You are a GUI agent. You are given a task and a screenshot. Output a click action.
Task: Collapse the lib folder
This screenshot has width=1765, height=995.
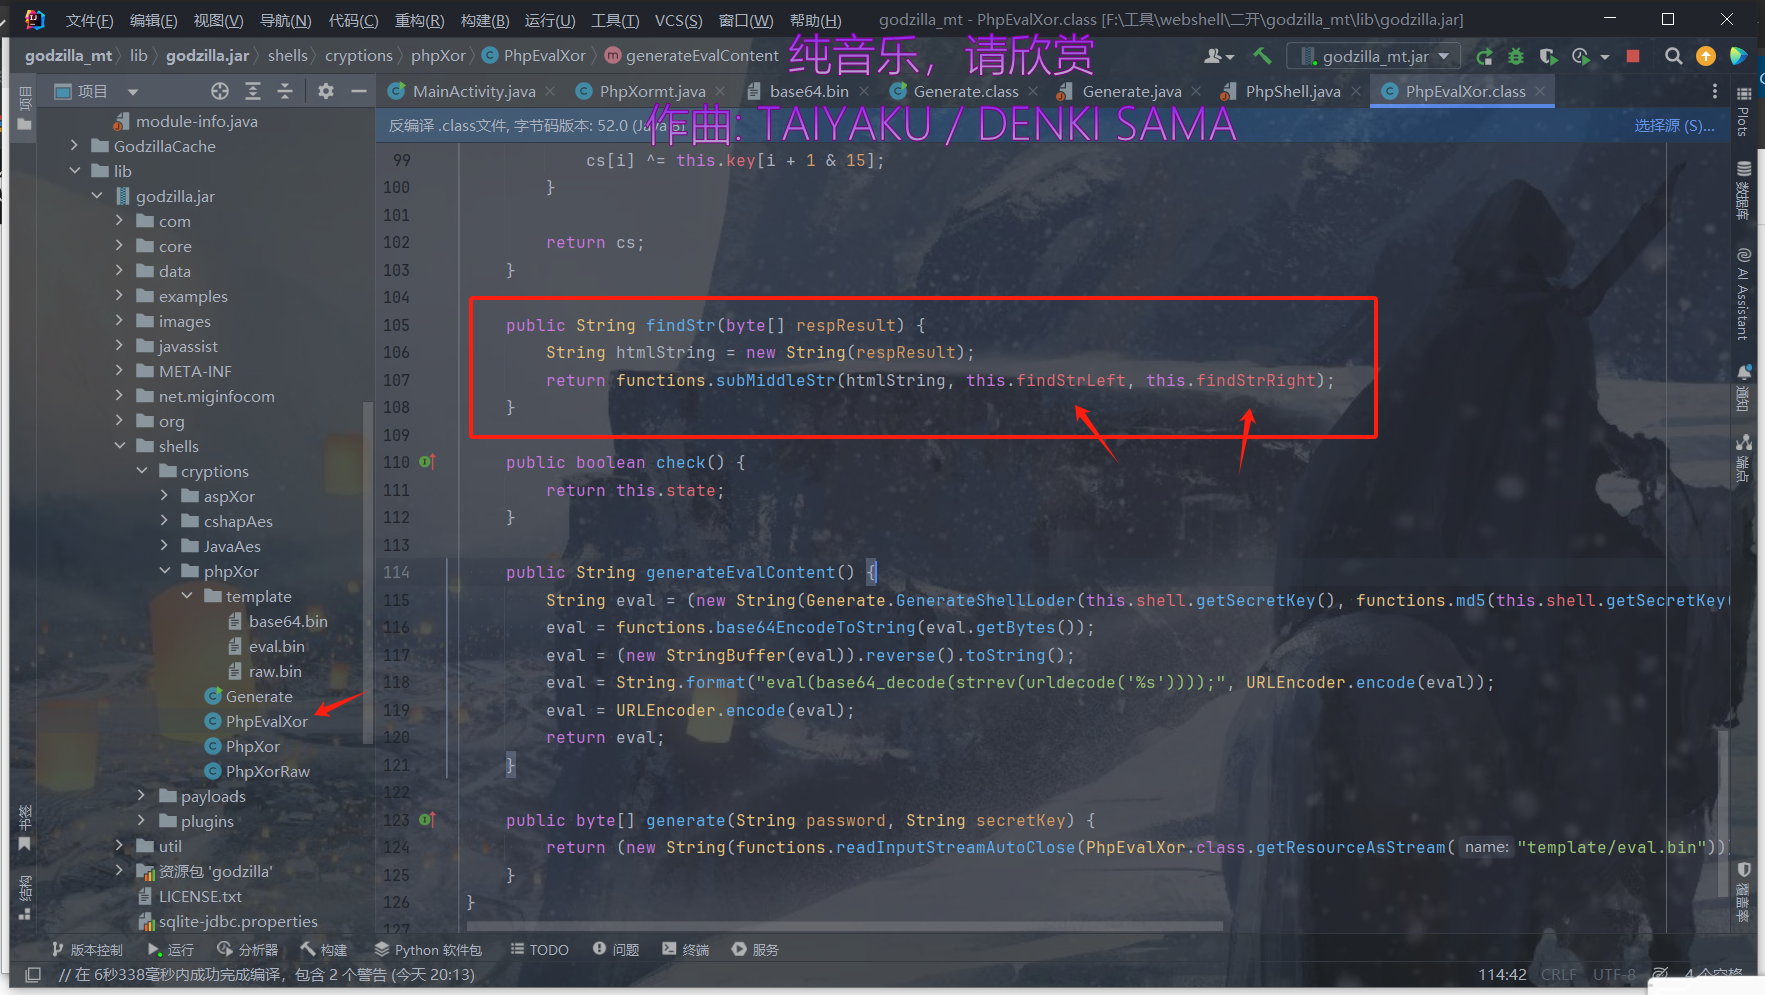(74, 171)
